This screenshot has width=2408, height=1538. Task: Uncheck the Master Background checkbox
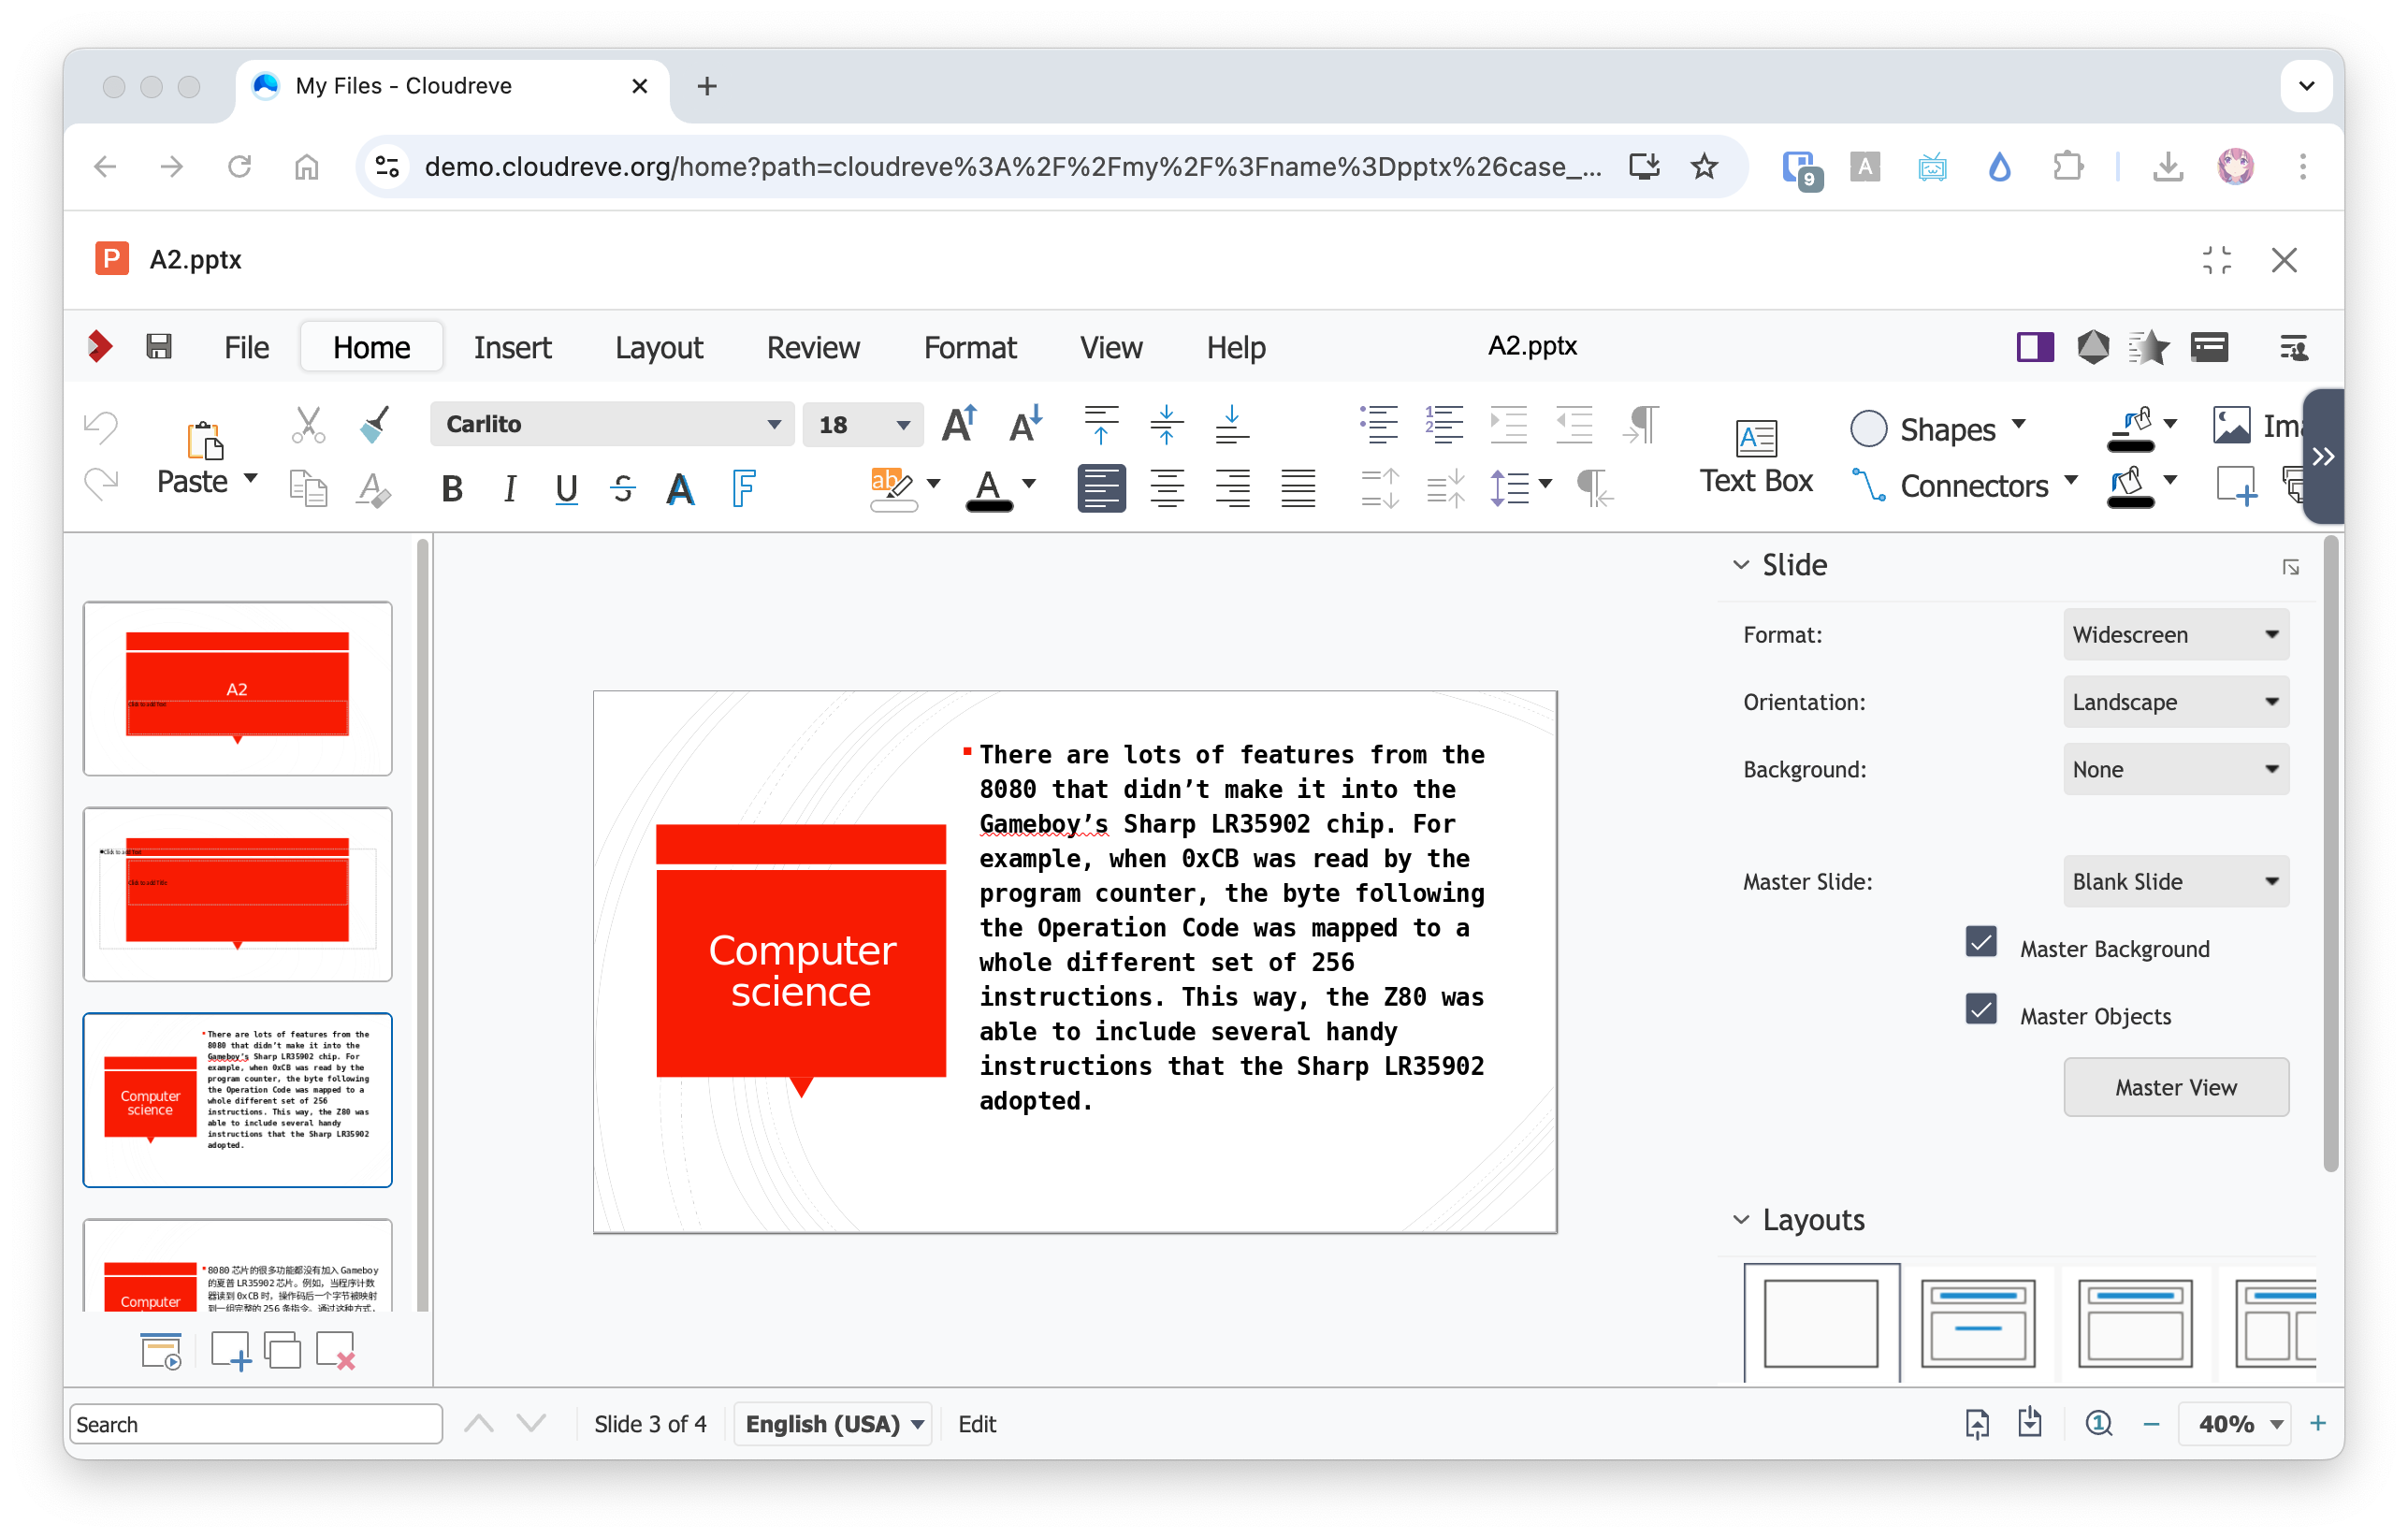[x=1980, y=942]
